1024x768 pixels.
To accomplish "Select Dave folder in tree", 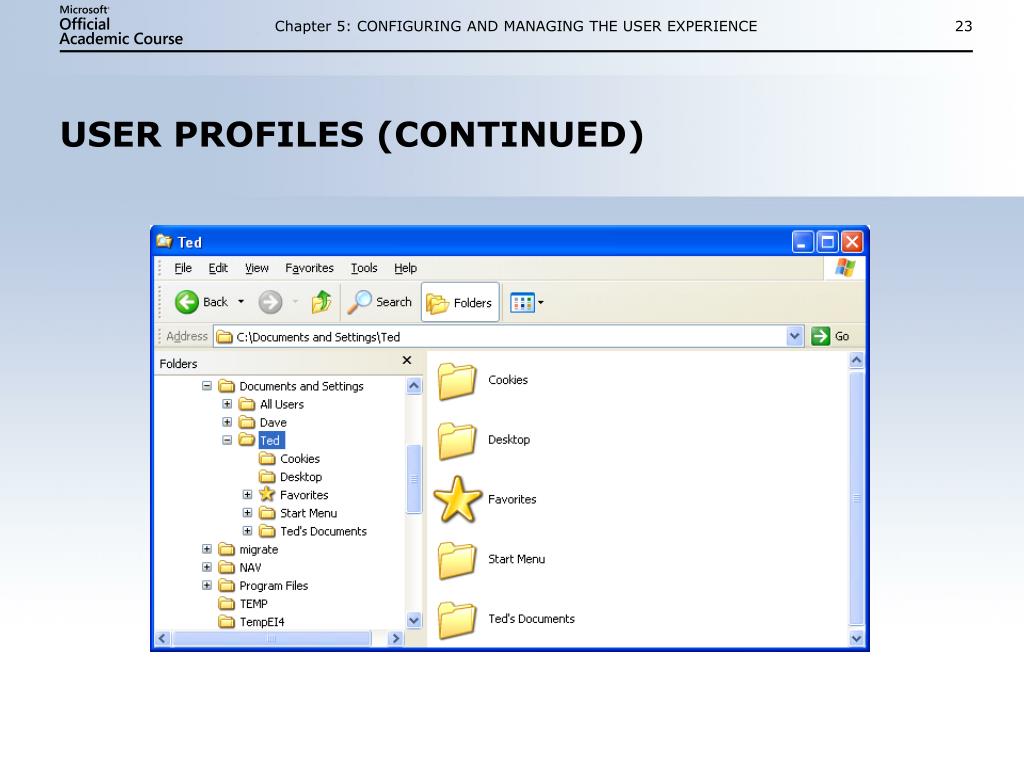I will [x=263, y=423].
